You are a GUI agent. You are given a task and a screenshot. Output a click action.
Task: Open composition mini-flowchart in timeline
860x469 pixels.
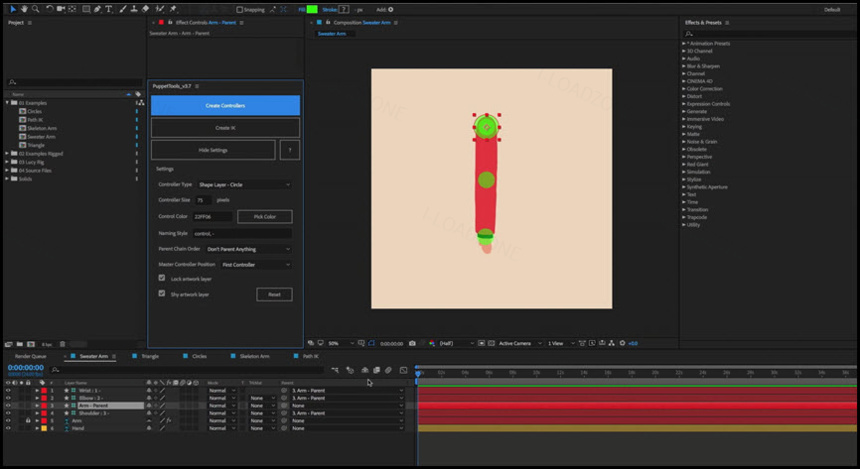tap(335, 370)
